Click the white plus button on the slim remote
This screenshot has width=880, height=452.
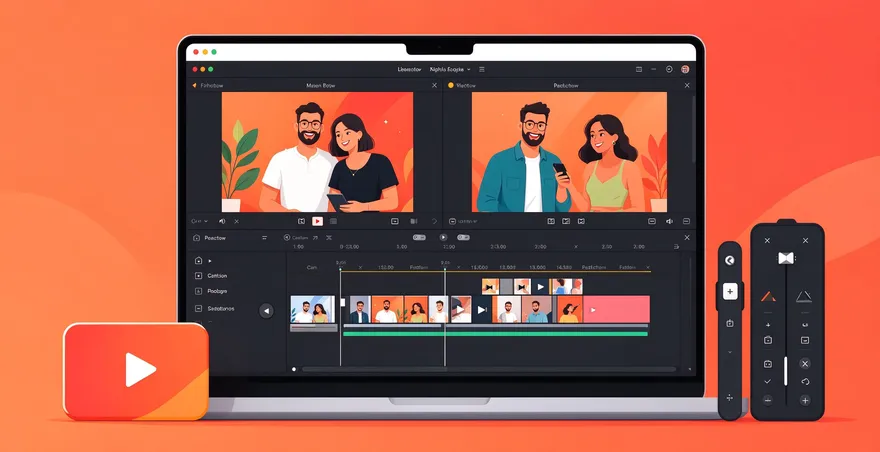click(x=730, y=291)
